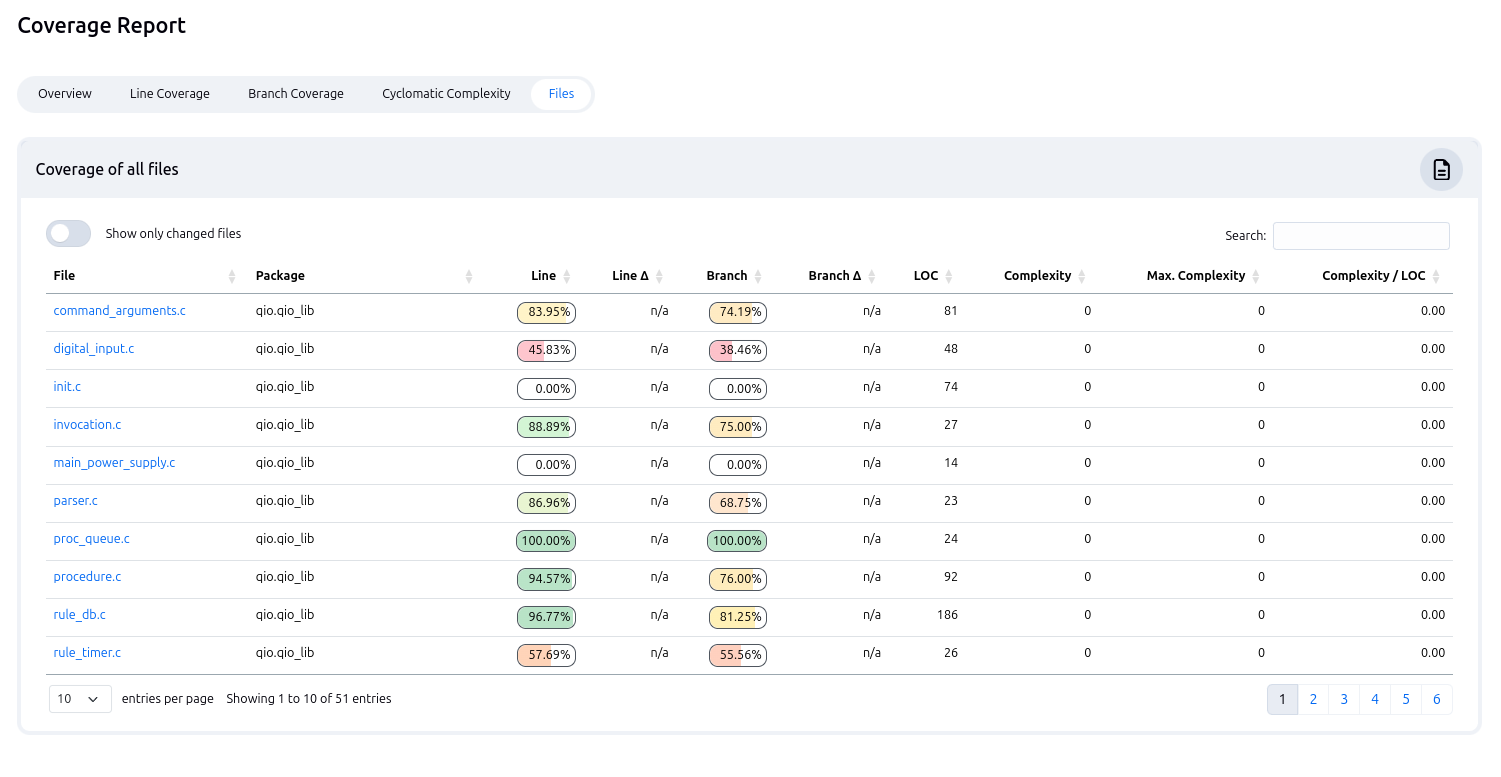The height and width of the screenshot is (777, 1501).
Task: Click the 'Coverage Report' page title
Action: [x=102, y=26]
